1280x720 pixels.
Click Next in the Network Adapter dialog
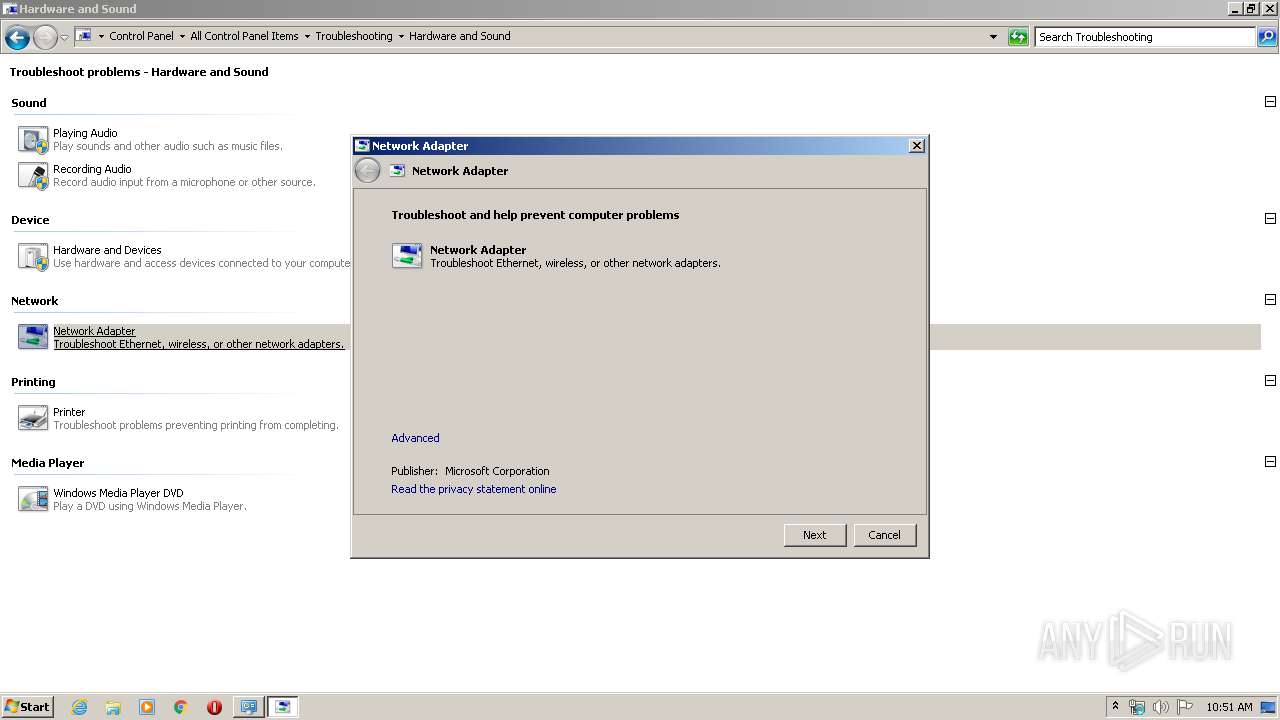pos(815,535)
